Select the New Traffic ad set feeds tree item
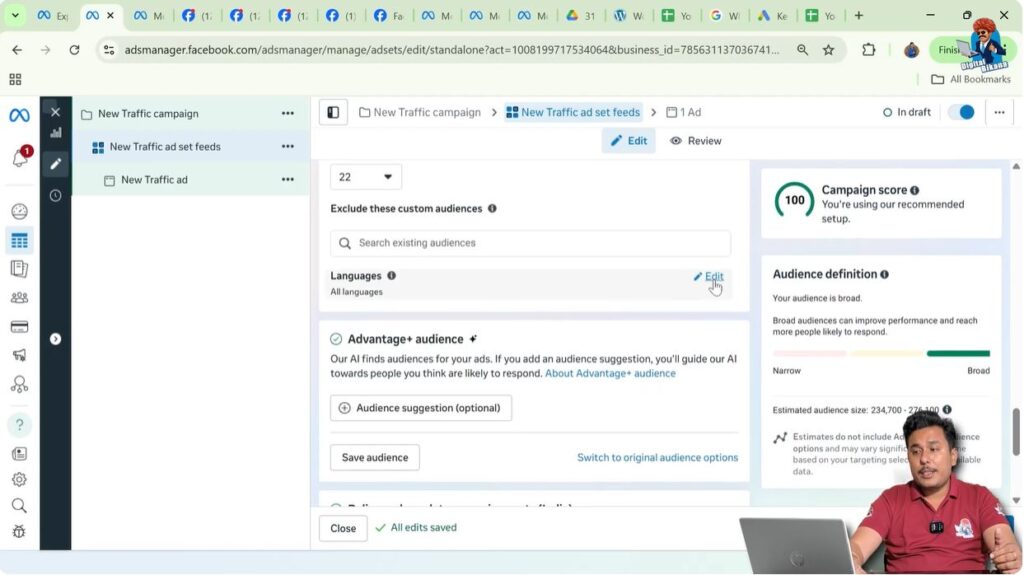This screenshot has width=1024, height=575. click(165, 146)
